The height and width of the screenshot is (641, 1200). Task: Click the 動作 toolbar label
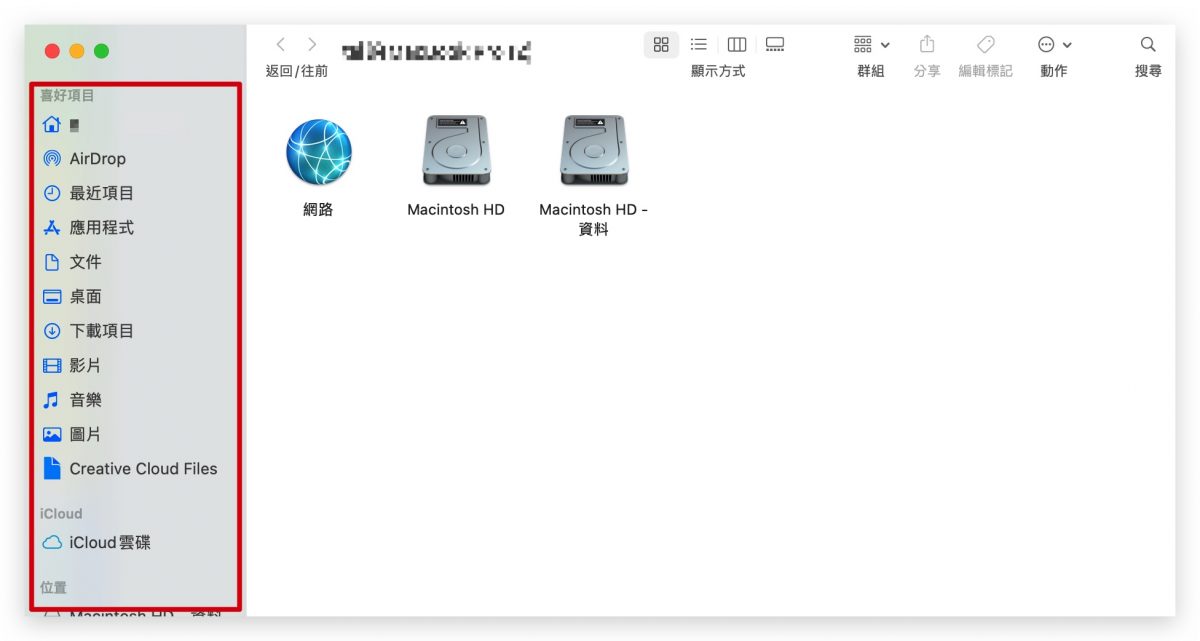1054,71
